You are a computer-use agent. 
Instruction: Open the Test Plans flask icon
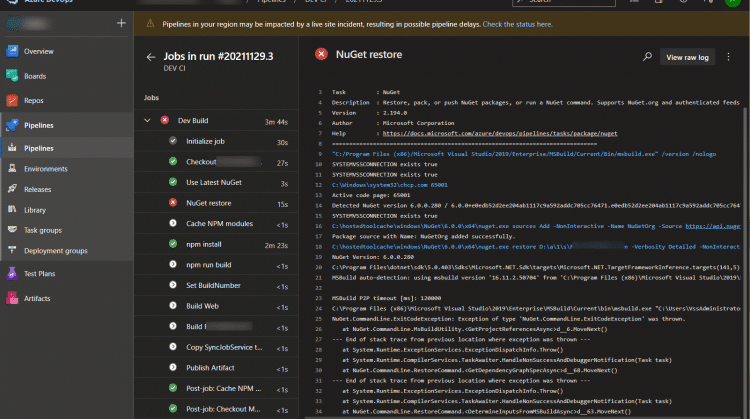point(12,274)
